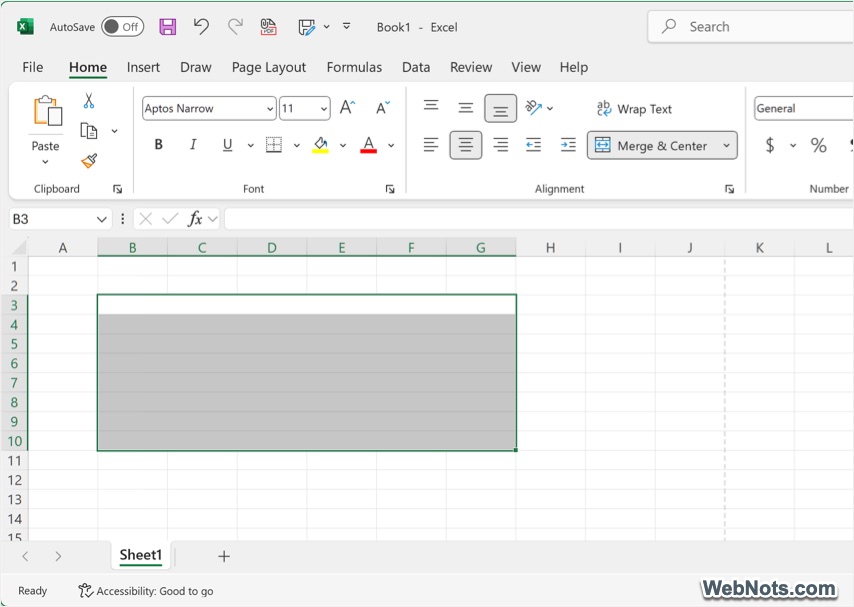
Task: Toggle Middle Align
Action: 466,107
